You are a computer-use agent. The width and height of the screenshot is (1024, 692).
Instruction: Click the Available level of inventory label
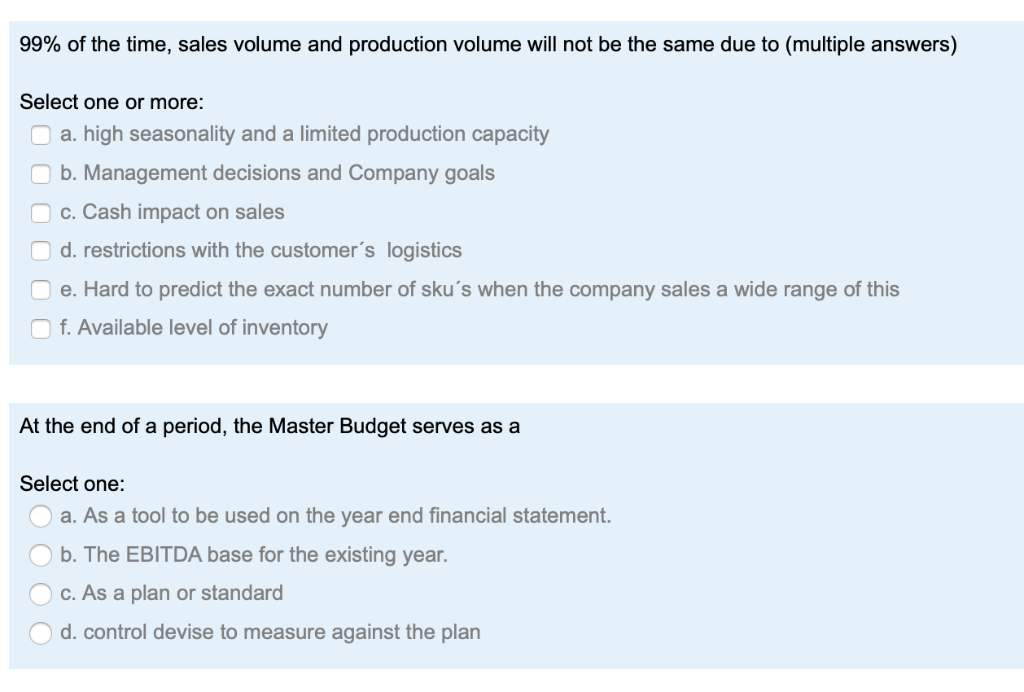(x=189, y=327)
